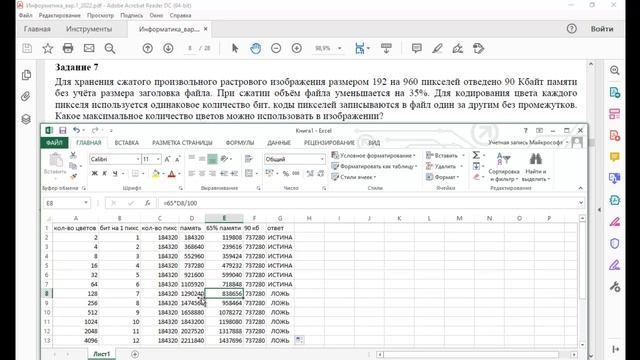Click the Excel vertical scrollbar down arrow
Screen dimensions: 640x360
582,345
